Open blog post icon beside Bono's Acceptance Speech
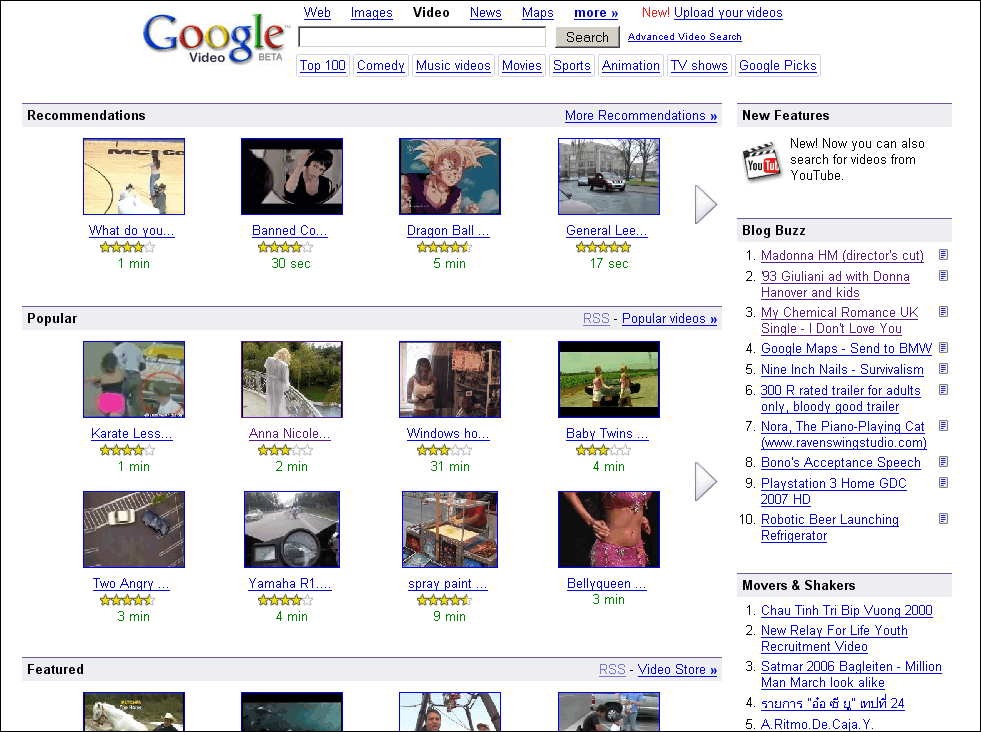The height and width of the screenshot is (732, 981). click(943, 462)
